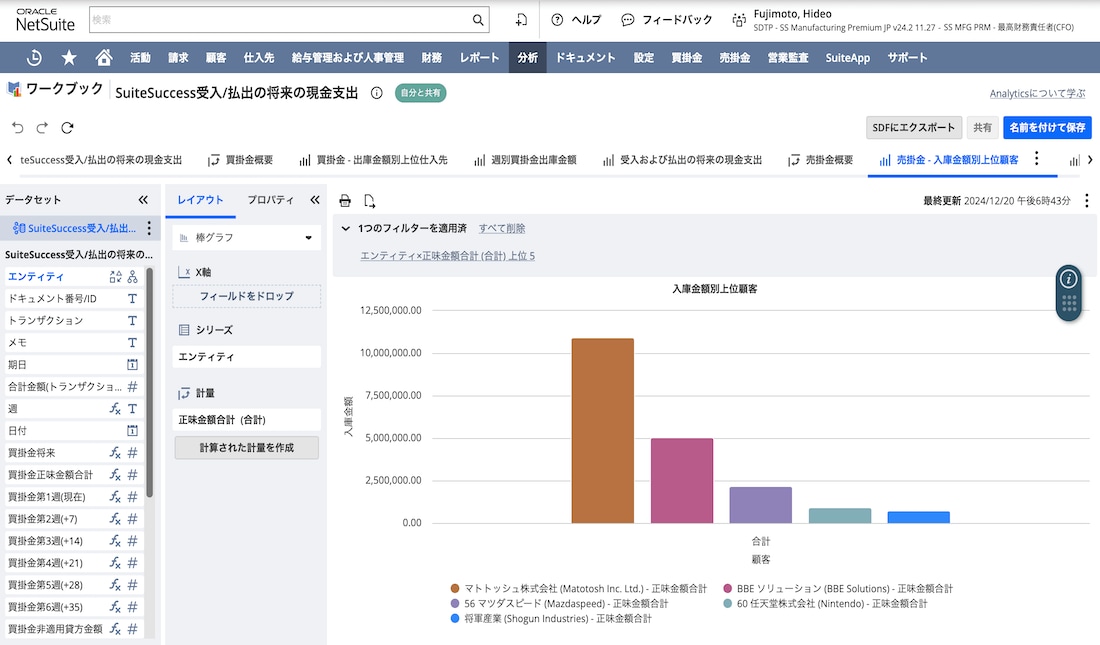Click the X軸 field drop zone
The height and width of the screenshot is (645, 1100).
point(246,296)
